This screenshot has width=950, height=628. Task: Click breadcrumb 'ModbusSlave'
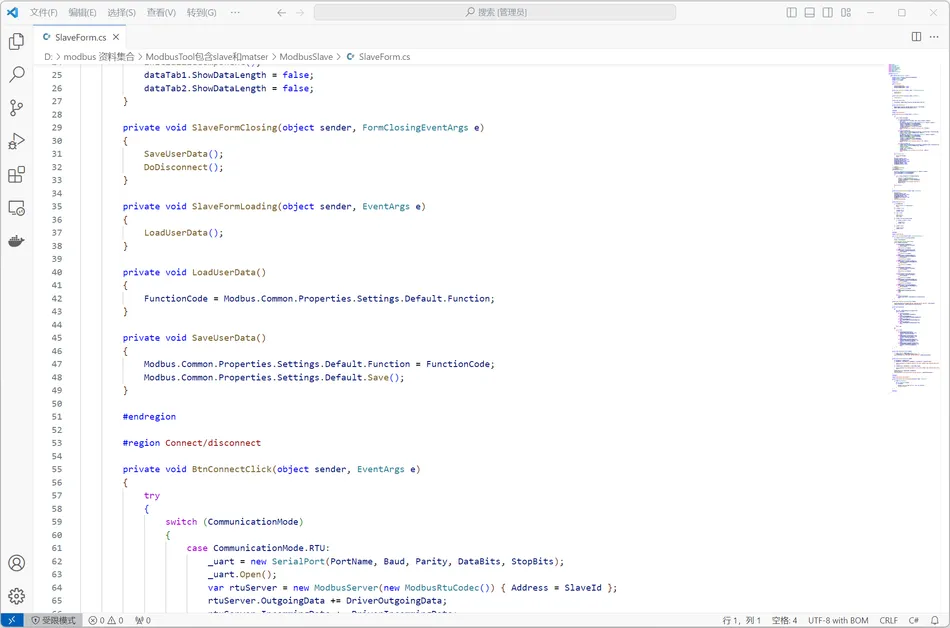point(306,56)
